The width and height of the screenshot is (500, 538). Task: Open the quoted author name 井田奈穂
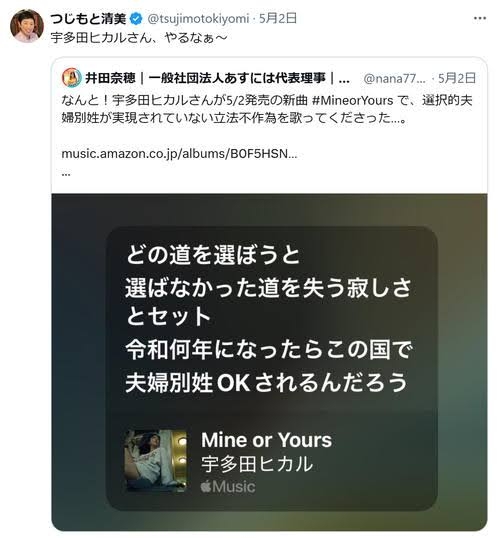110,78
